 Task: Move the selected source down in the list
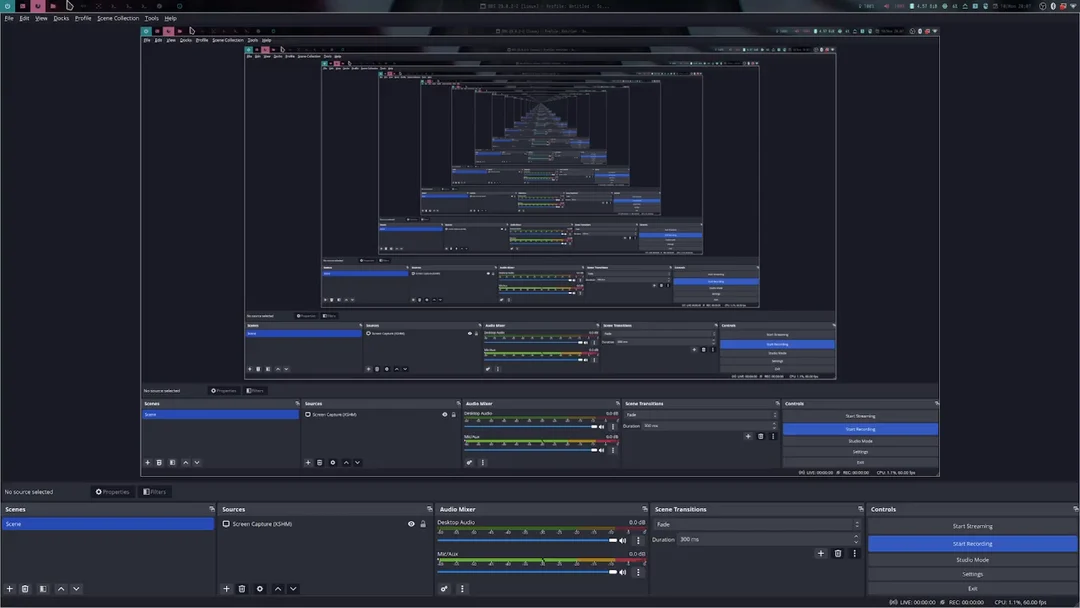click(294, 589)
